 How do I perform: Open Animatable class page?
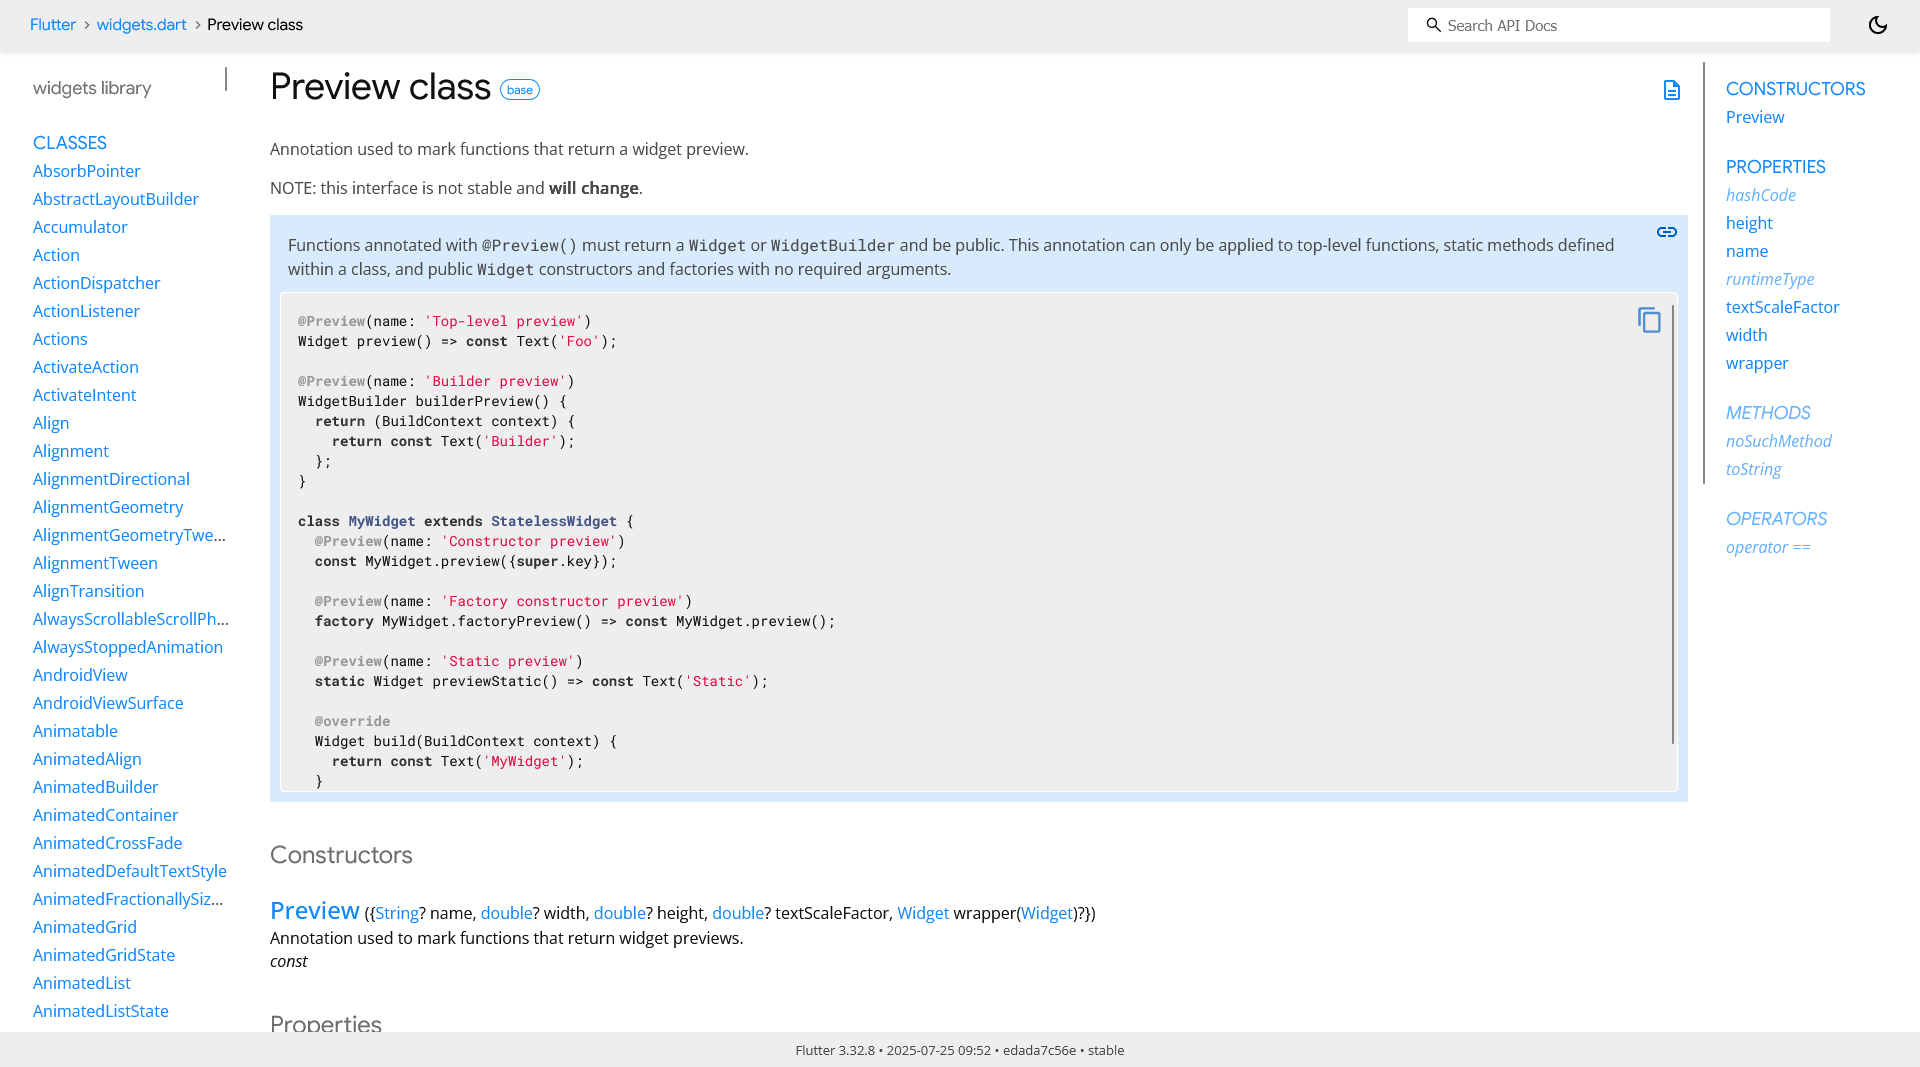[x=75, y=731]
